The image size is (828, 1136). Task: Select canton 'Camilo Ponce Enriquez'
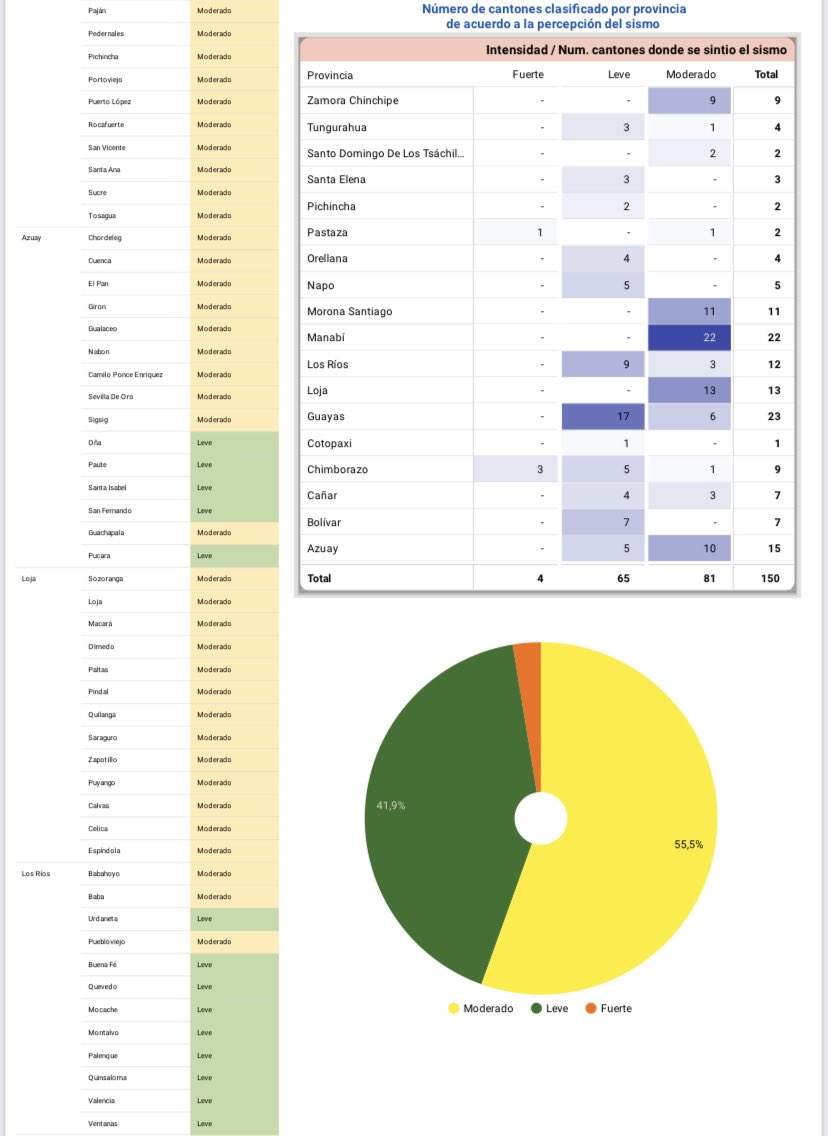click(x=125, y=375)
